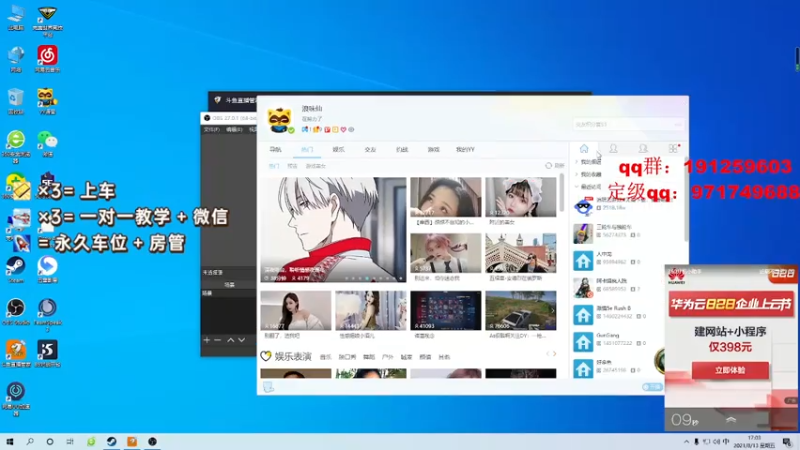Open the Recycle Bin desktop icon

(x=15, y=101)
